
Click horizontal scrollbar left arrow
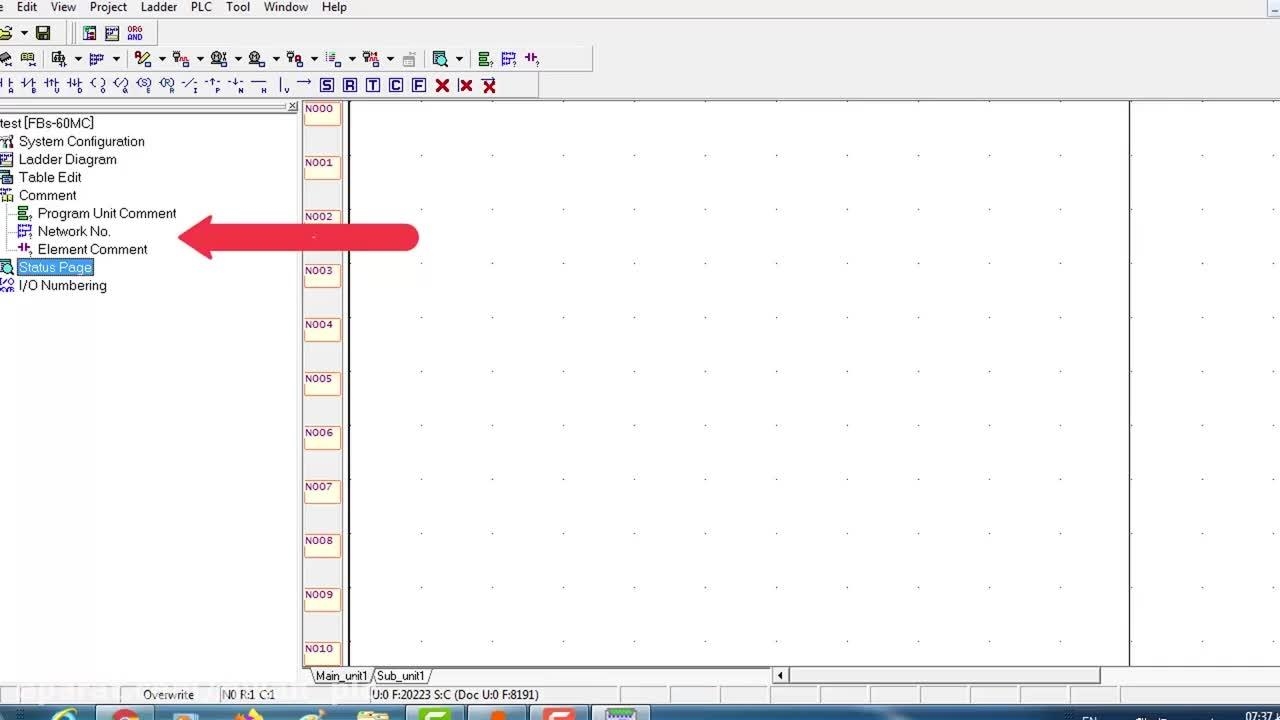(781, 676)
